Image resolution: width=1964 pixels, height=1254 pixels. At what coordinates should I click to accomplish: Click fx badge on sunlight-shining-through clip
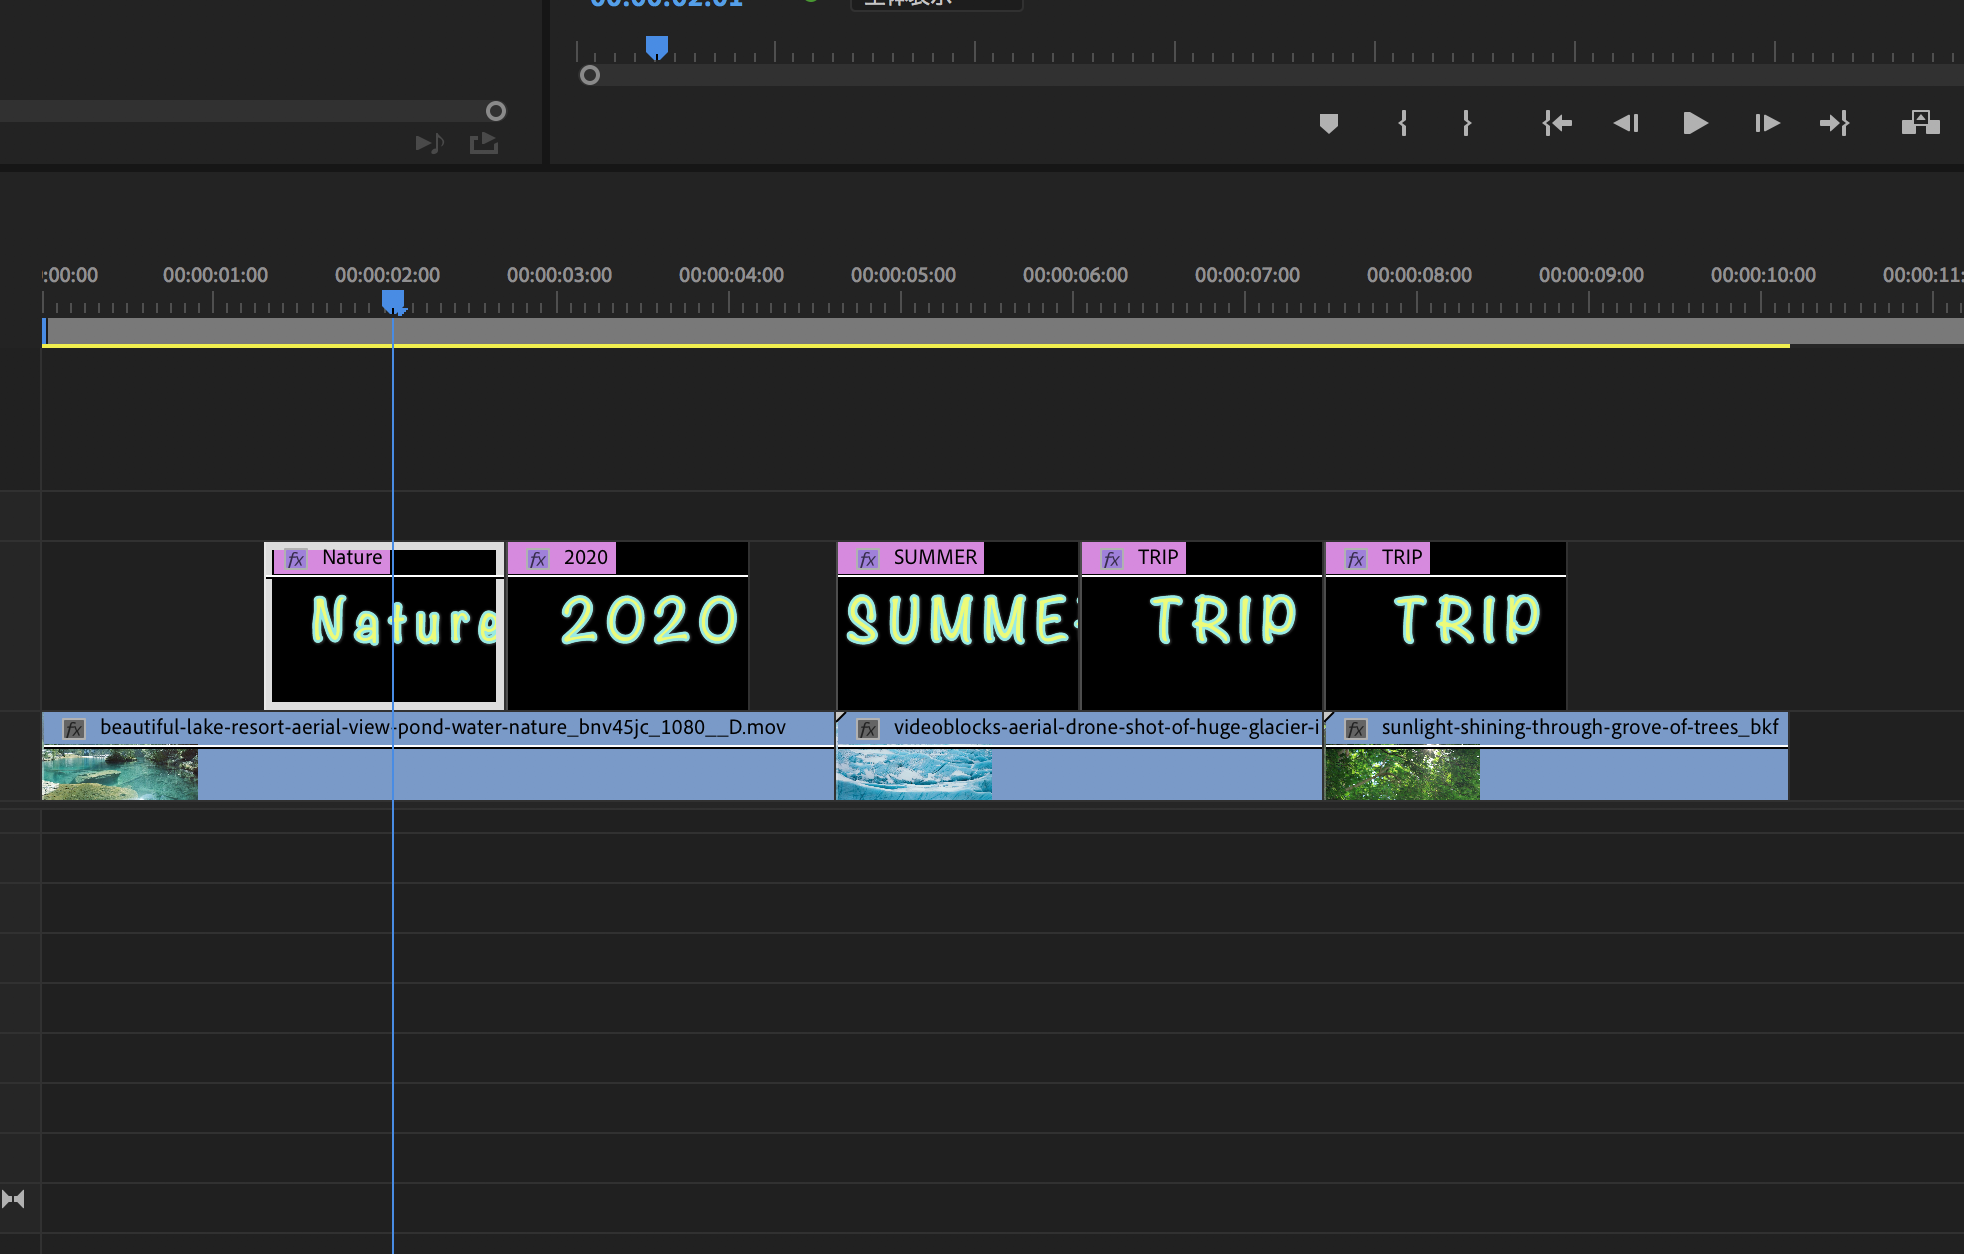tap(1356, 729)
